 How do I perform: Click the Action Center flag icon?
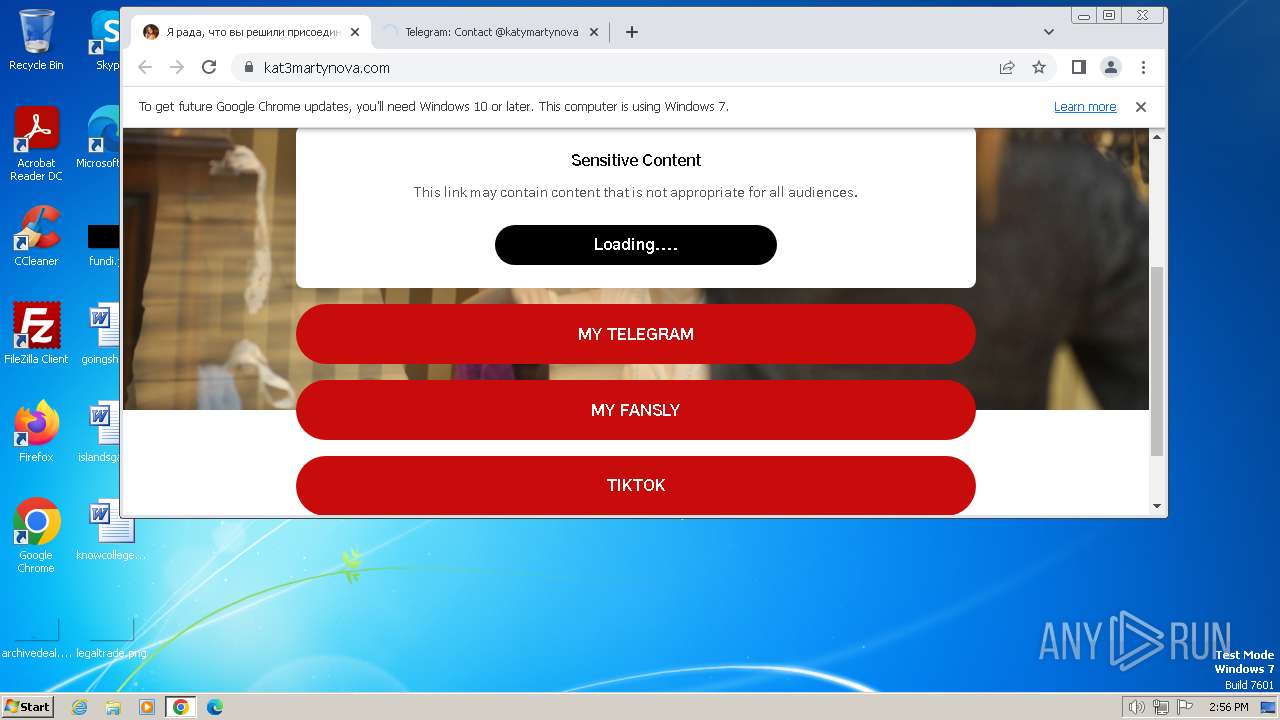pos(1185,707)
